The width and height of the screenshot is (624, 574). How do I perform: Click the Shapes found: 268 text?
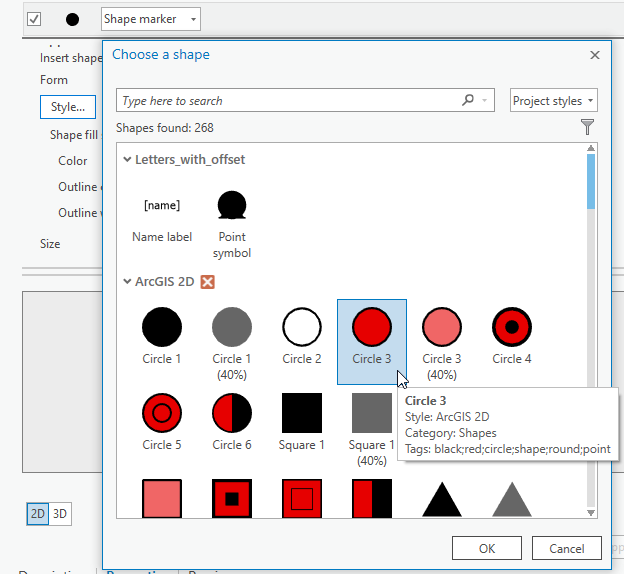pyautogui.click(x=165, y=128)
